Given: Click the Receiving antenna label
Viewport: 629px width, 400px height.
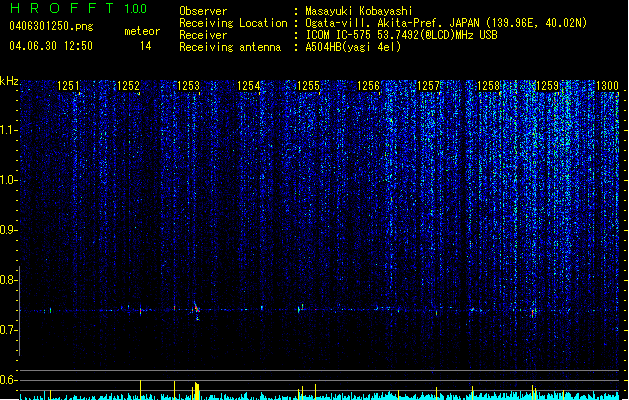Looking at the screenshot, I should coord(230,47).
